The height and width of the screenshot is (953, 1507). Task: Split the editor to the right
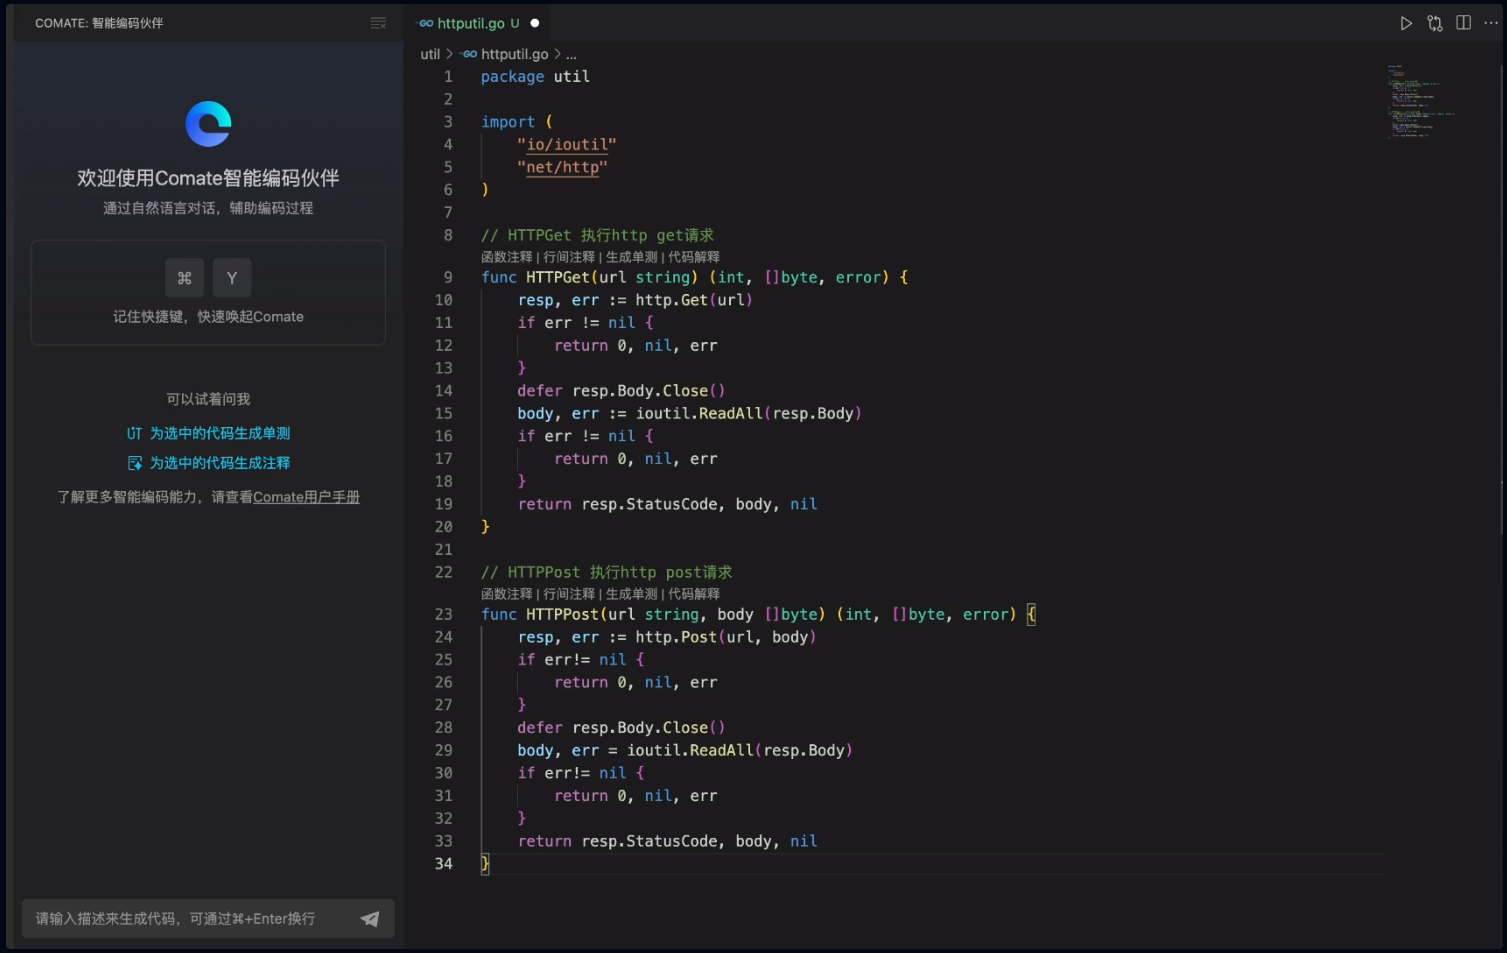coord(1463,23)
